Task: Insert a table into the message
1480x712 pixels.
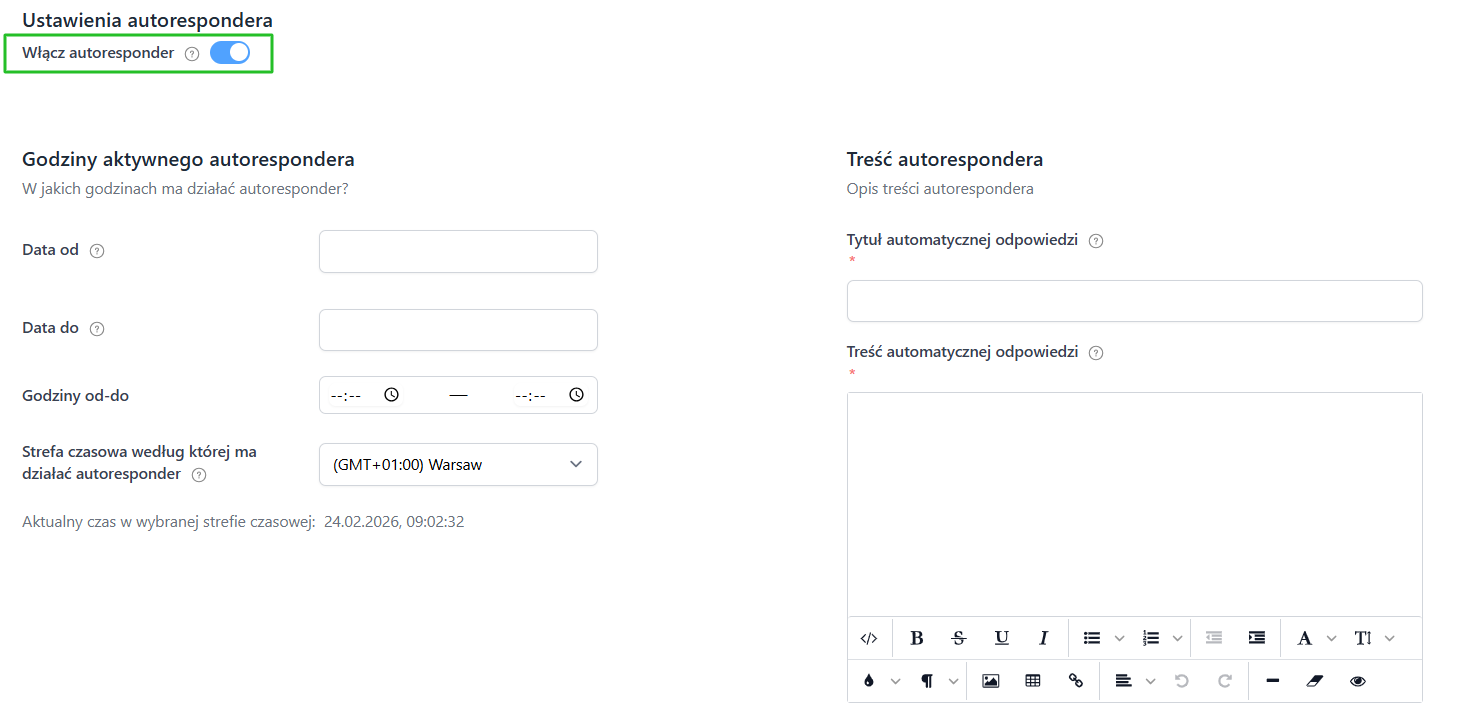Action: 1033,681
